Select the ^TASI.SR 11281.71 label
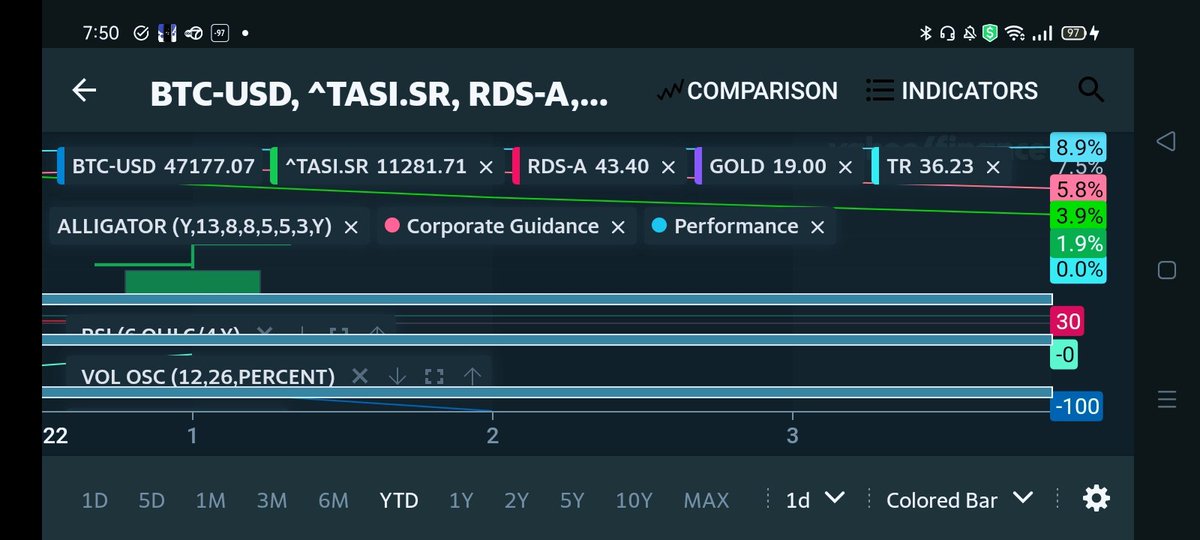Image resolution: width=1200 pixels, height=540 pixels. tap(376, 167)
